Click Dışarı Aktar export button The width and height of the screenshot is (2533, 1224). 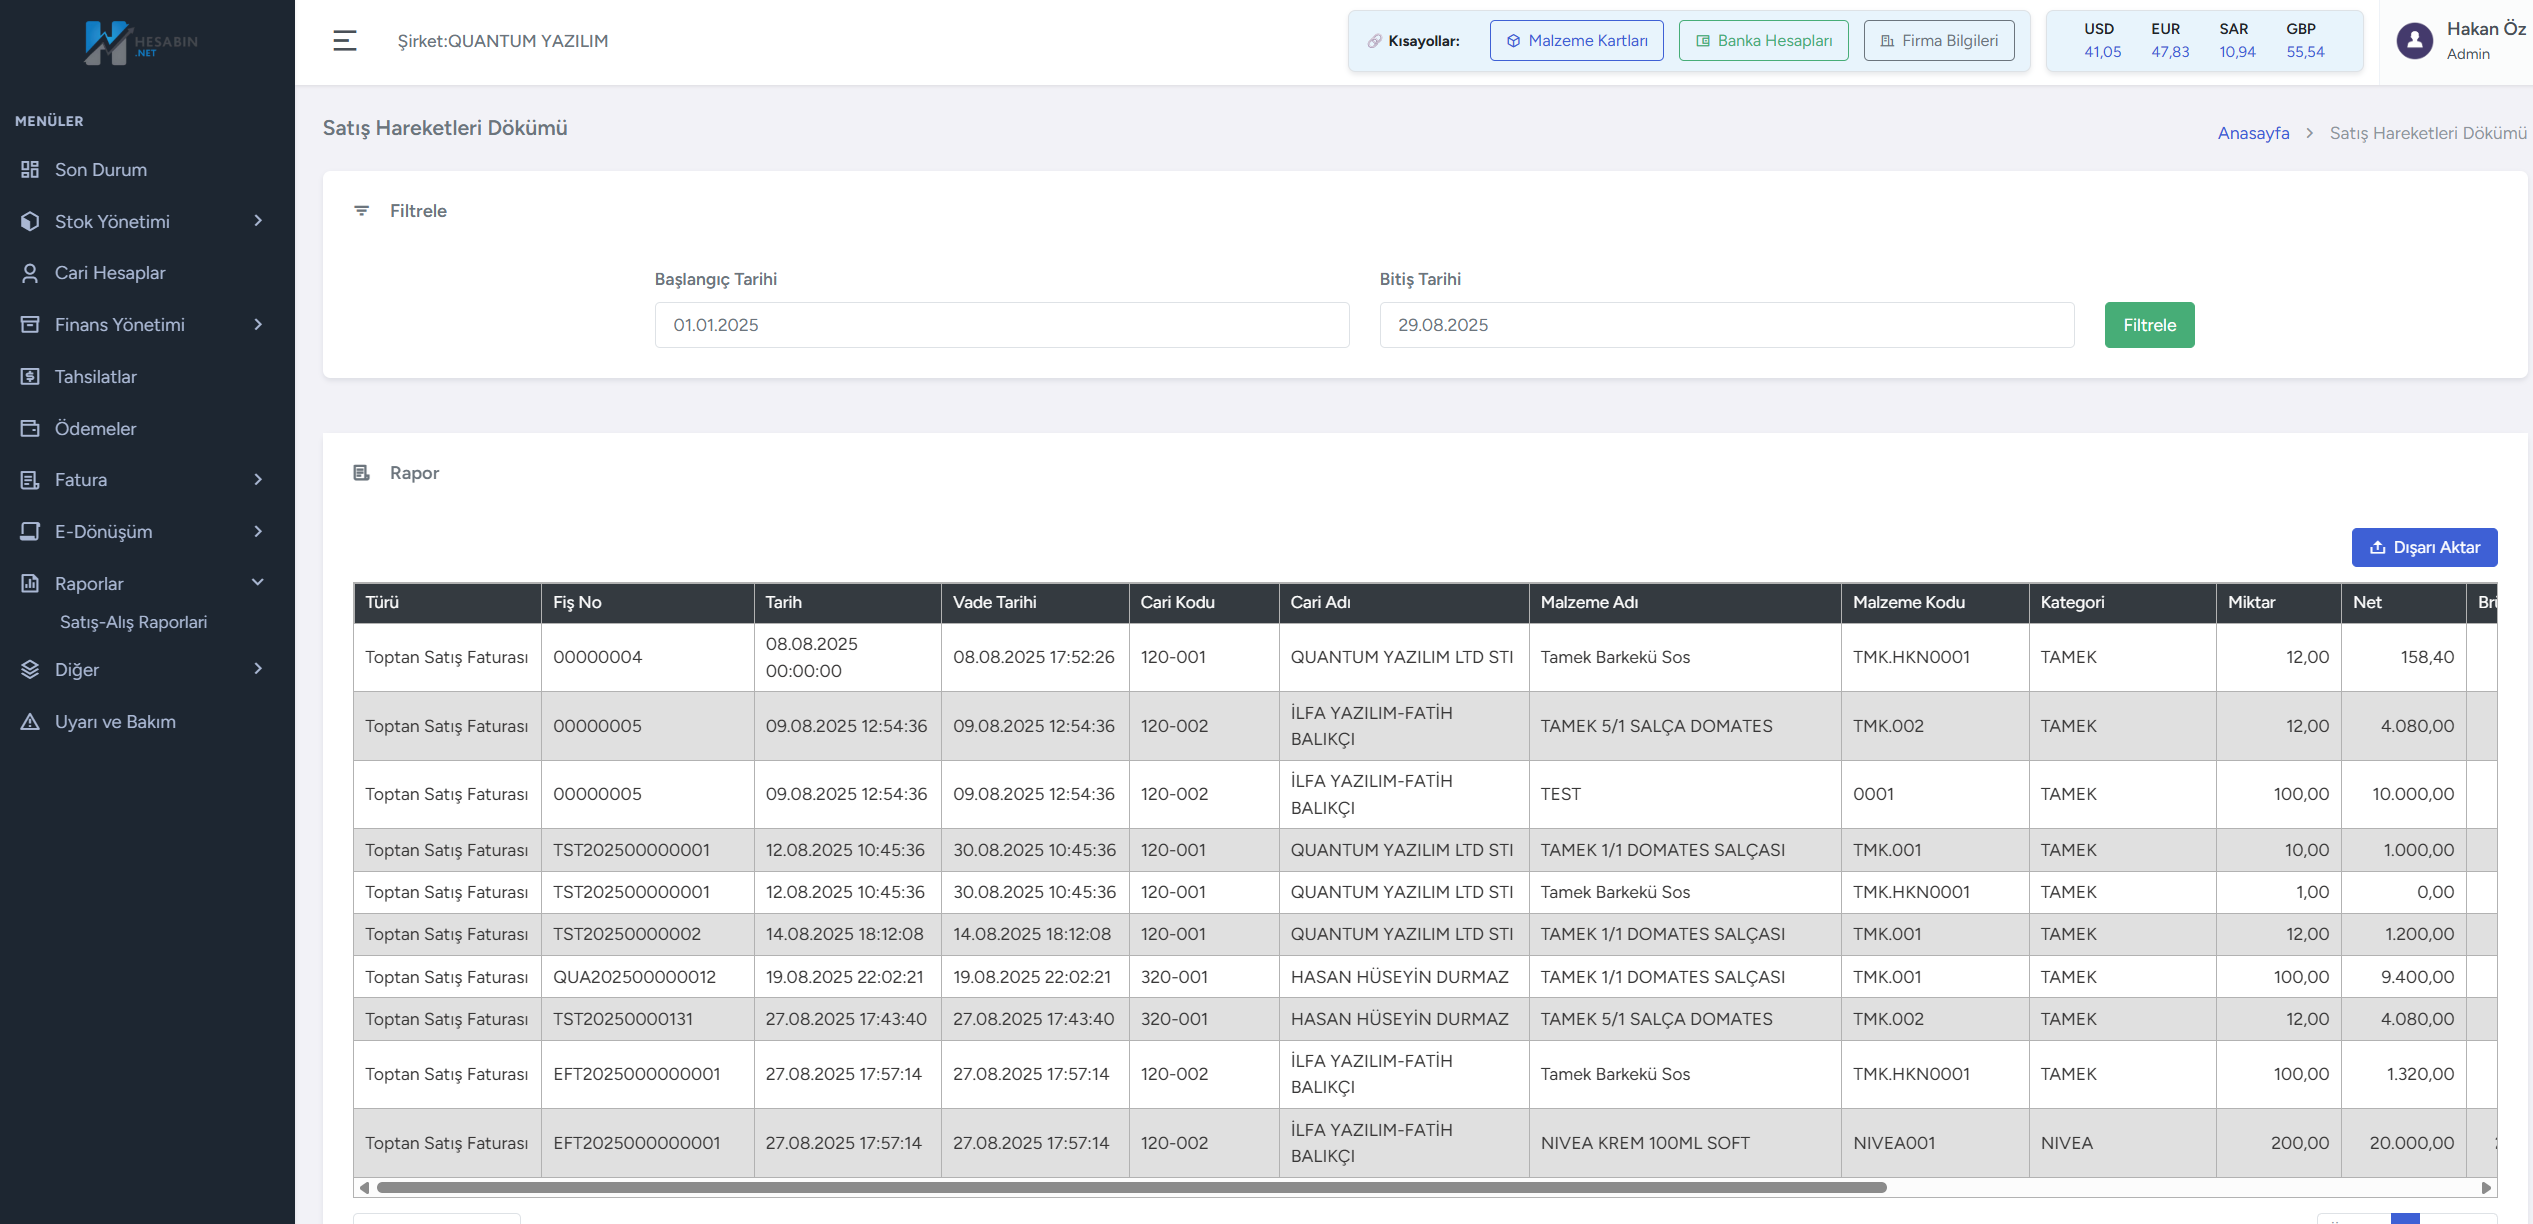[x=2423, y=548]
